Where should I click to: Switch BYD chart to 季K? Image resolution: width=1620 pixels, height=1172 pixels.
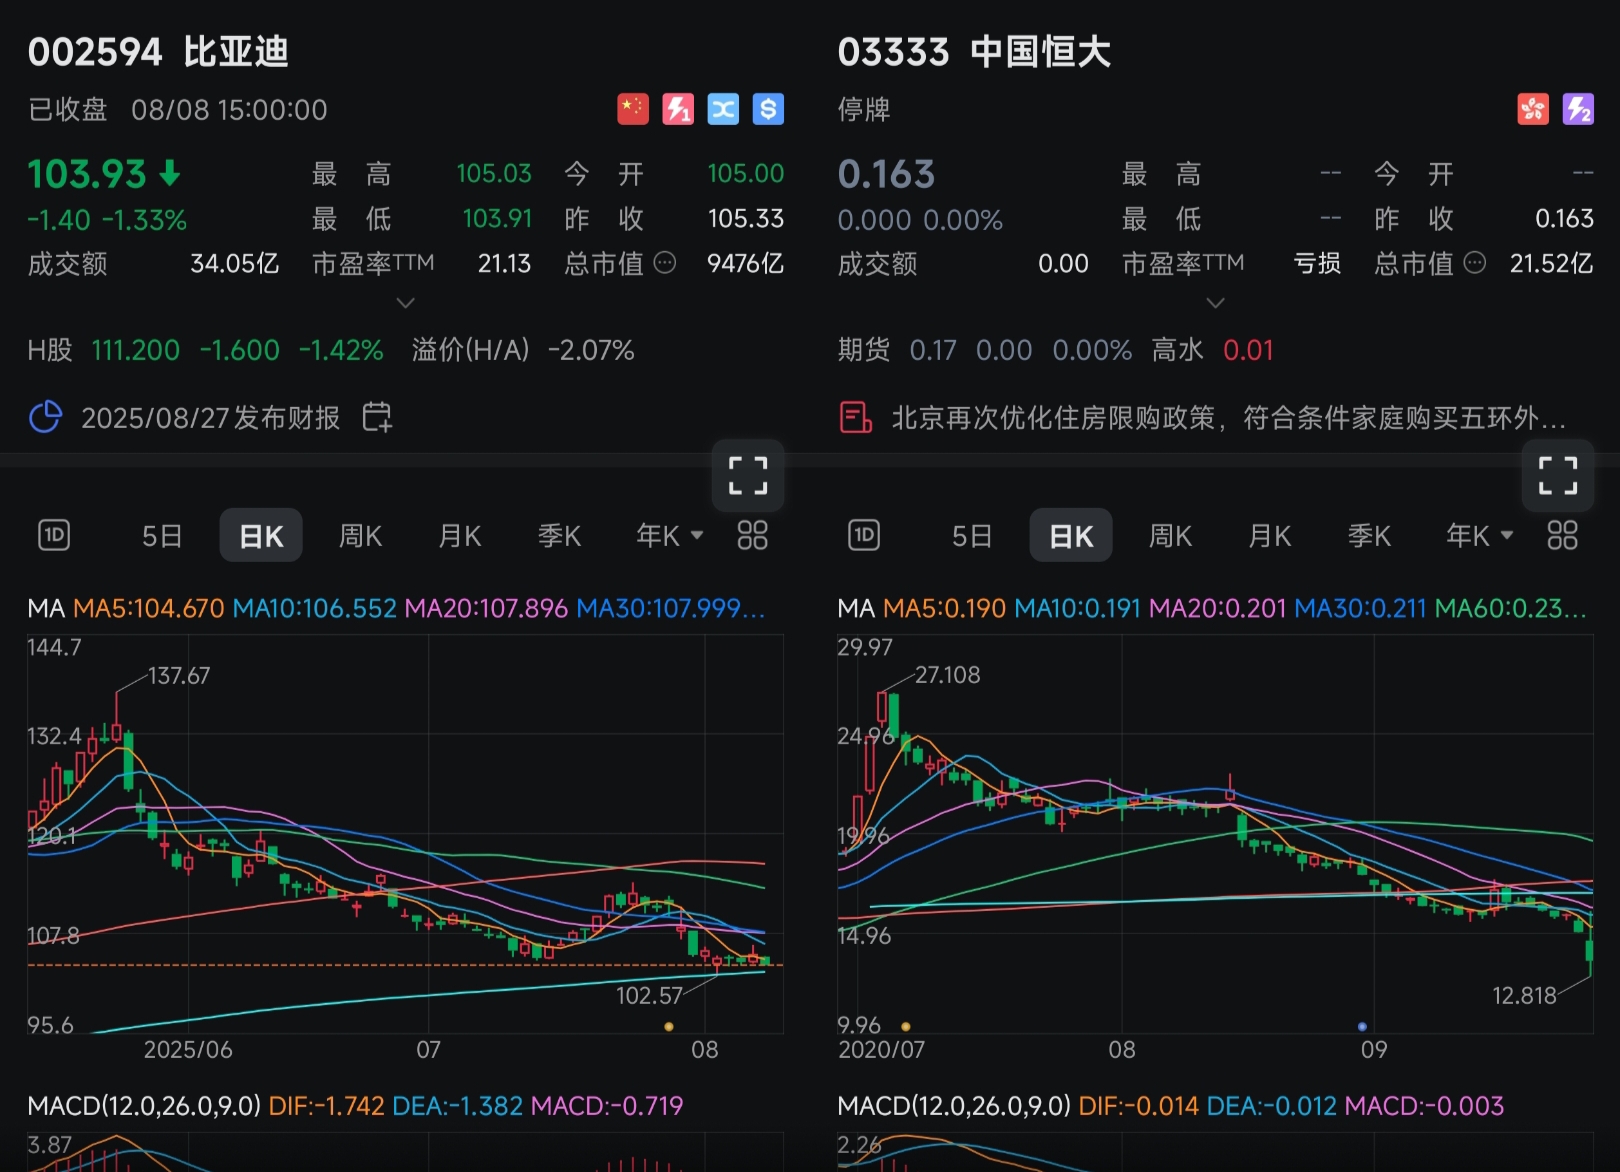pos(560,536)
